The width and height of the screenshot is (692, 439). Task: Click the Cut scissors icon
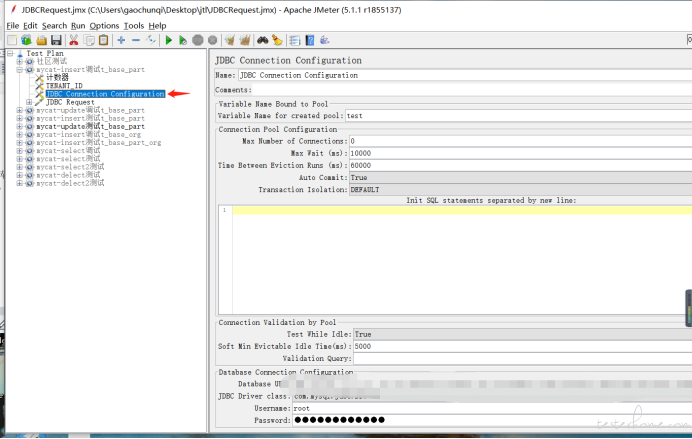pos(74,40)
